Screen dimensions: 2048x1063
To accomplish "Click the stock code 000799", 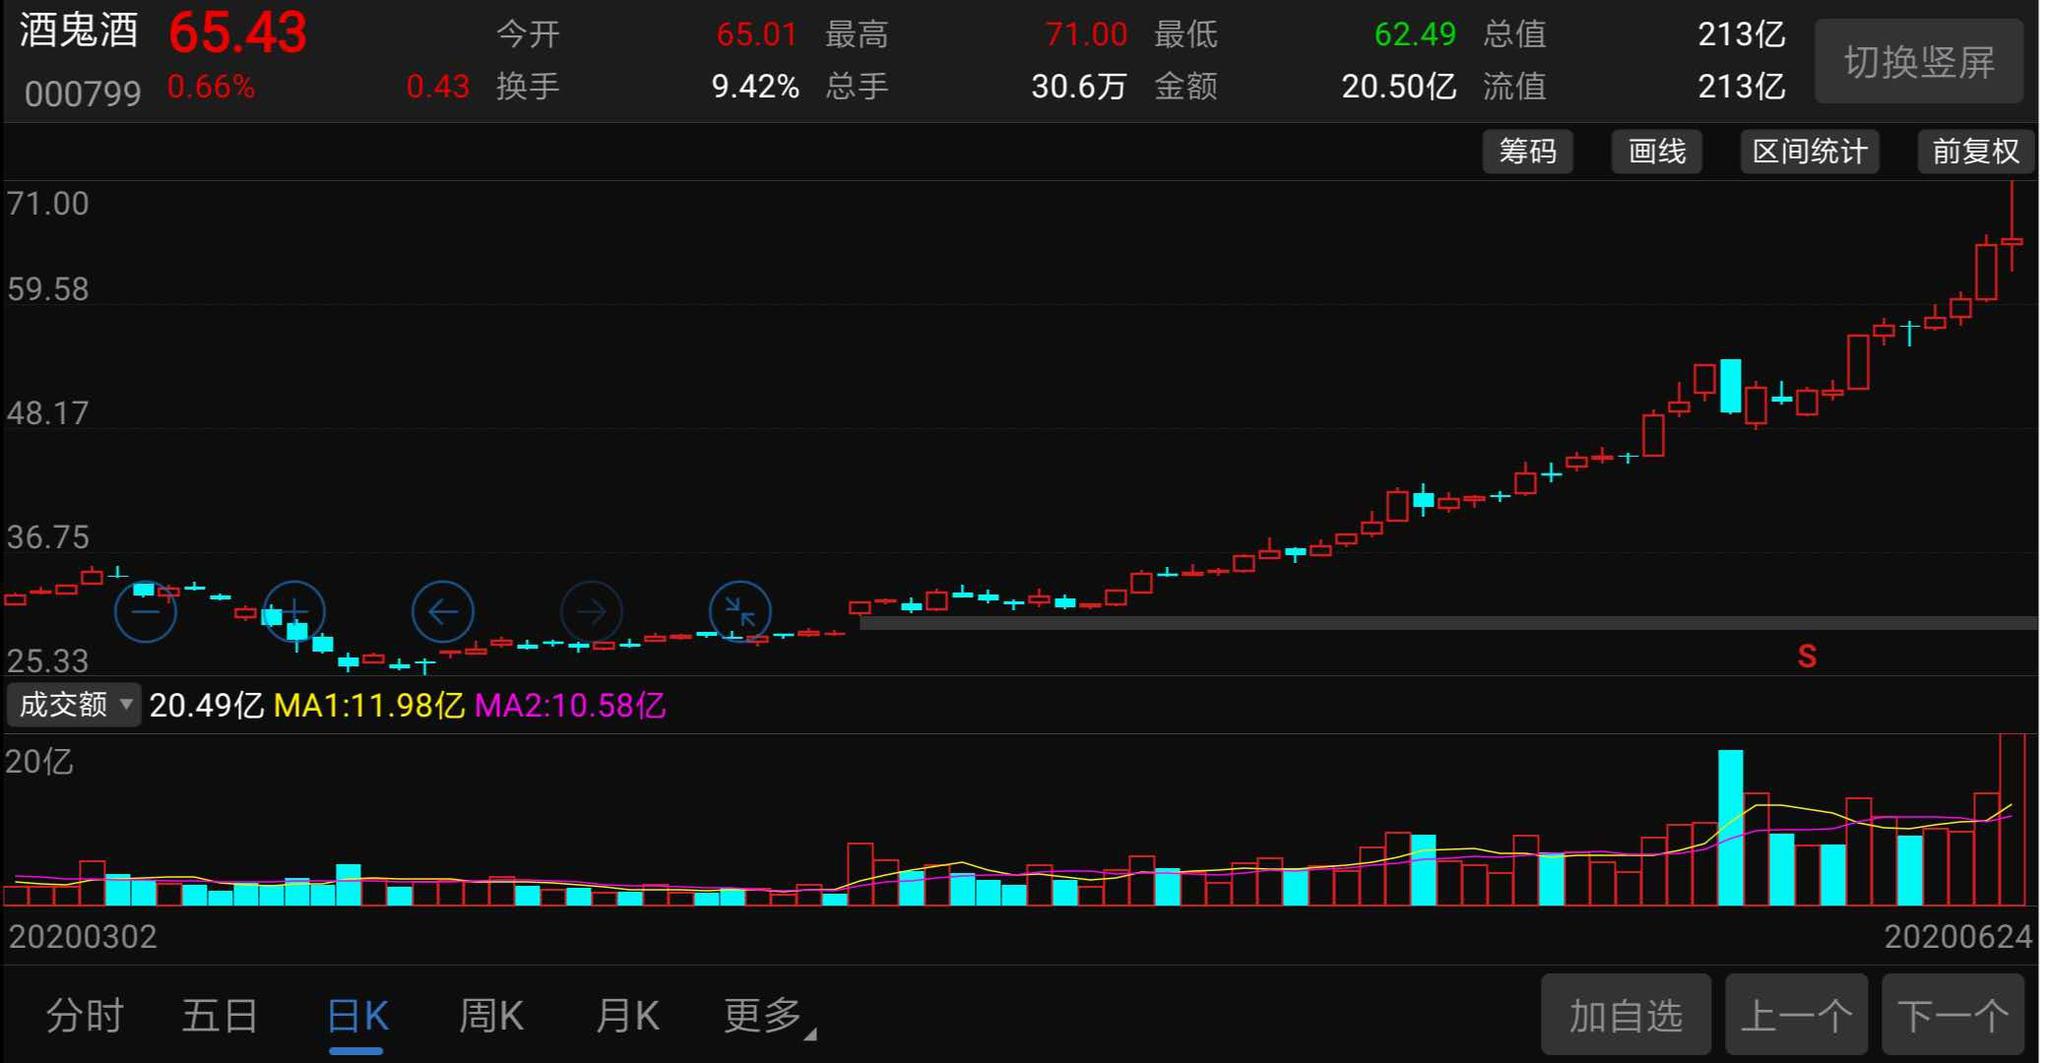I will (x=83, y=94).
